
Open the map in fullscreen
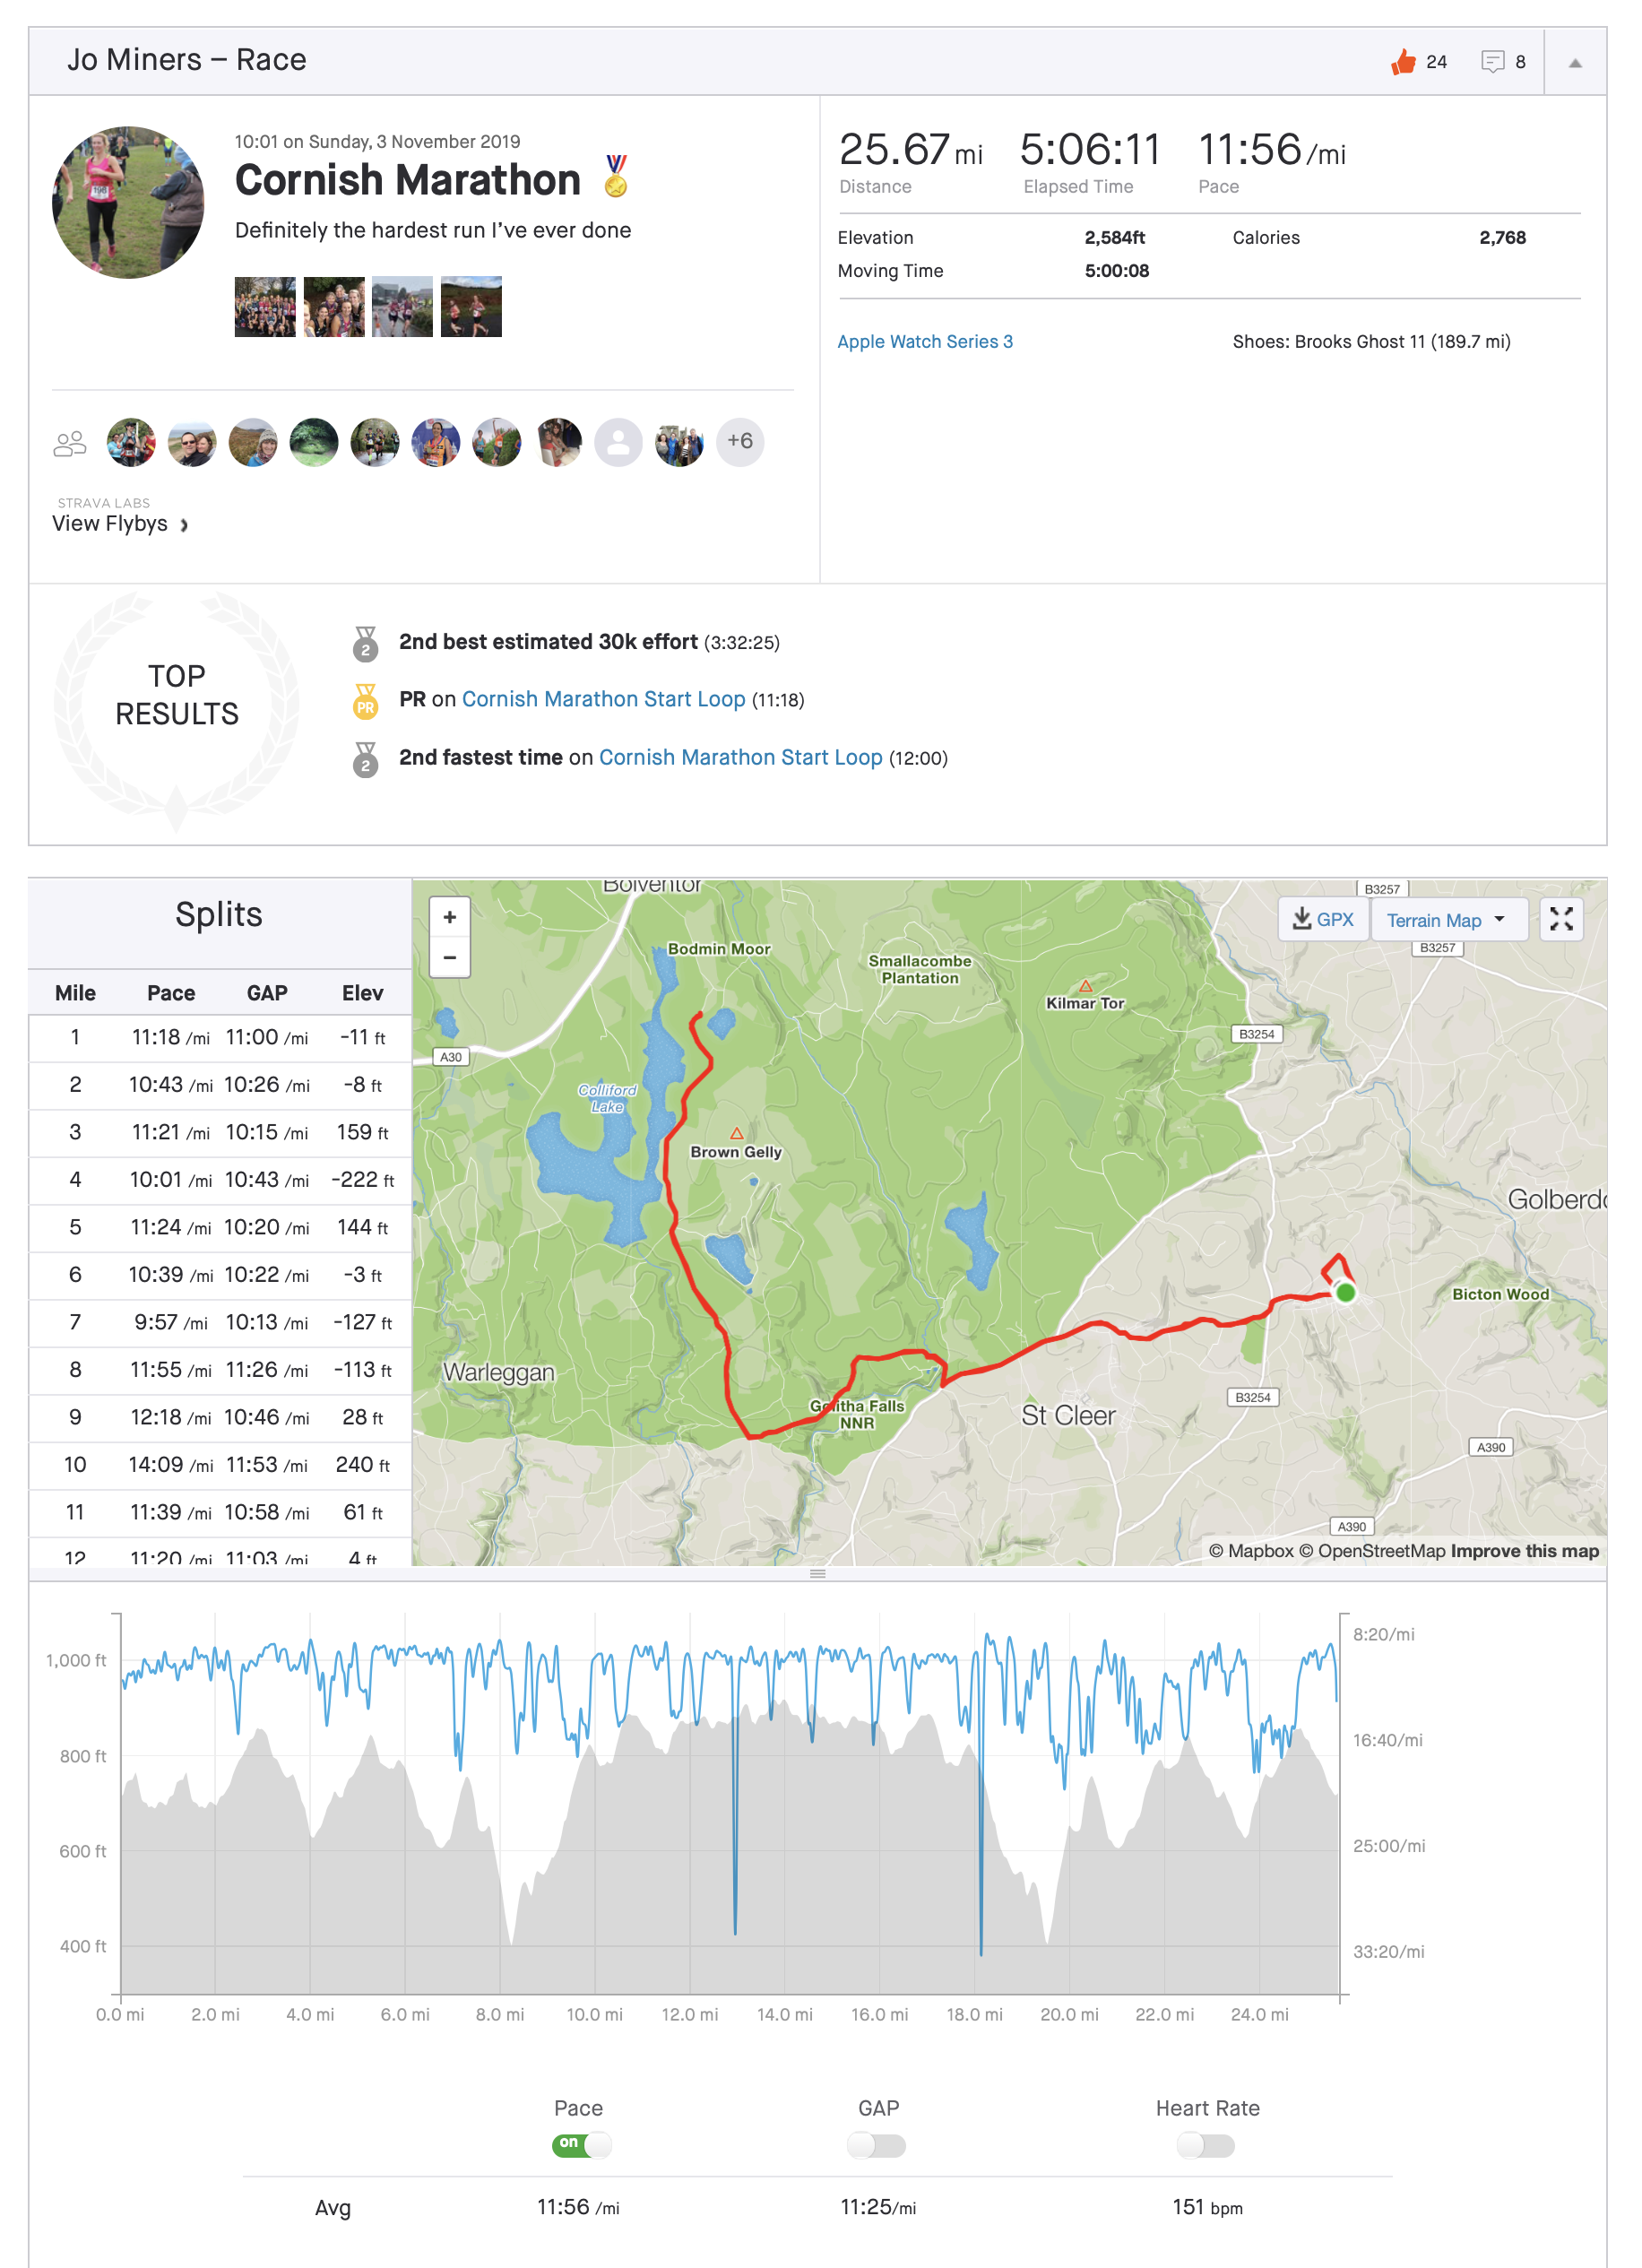click(x=1561, y=919)
